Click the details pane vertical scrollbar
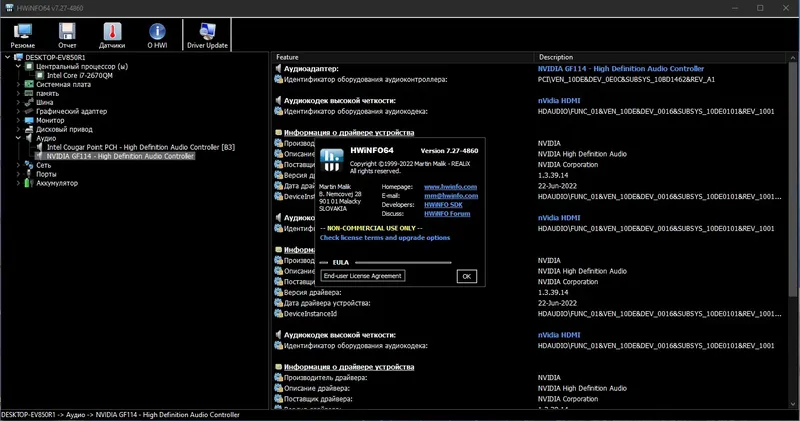This screenshot has width=800, height=421. click(x=792, y=179)
